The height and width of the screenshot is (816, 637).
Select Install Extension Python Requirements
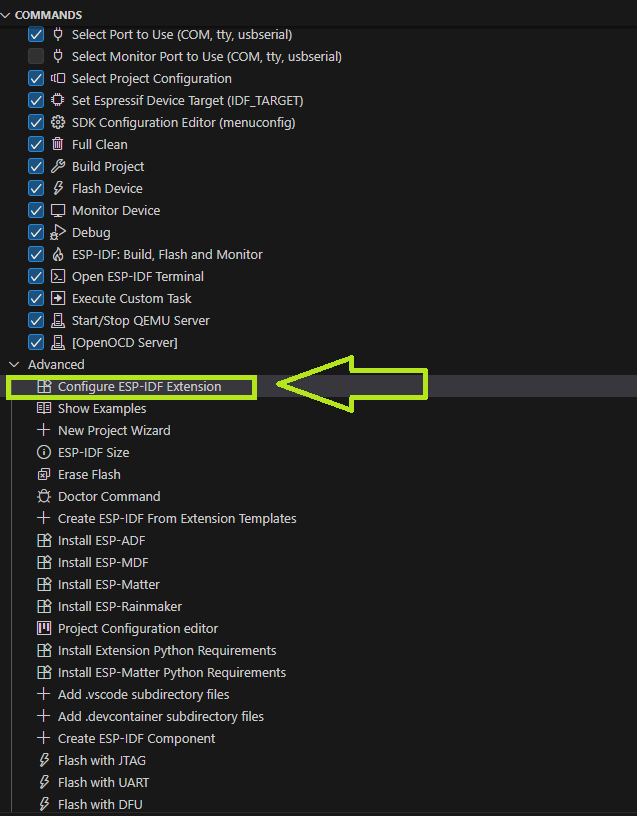coord(167,651)
